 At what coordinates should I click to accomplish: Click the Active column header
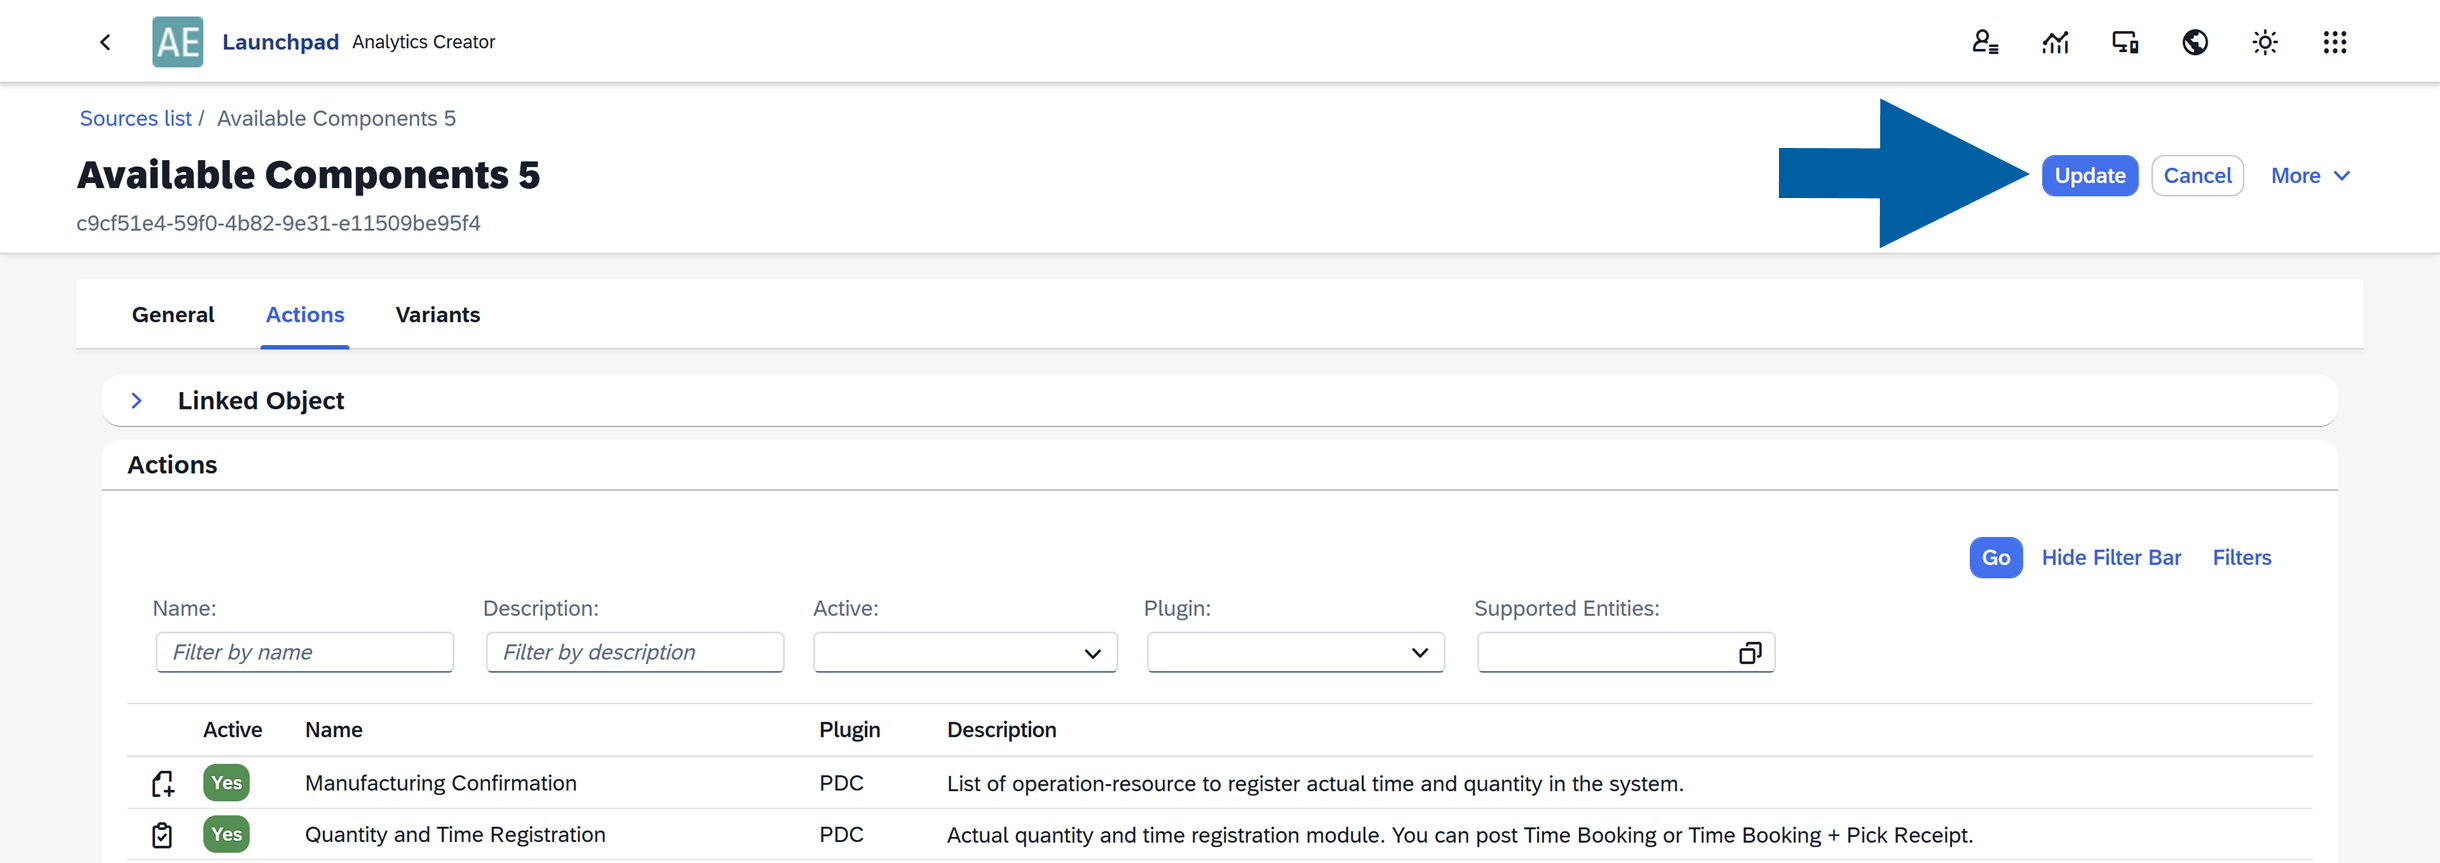click(x=232, y=730)
